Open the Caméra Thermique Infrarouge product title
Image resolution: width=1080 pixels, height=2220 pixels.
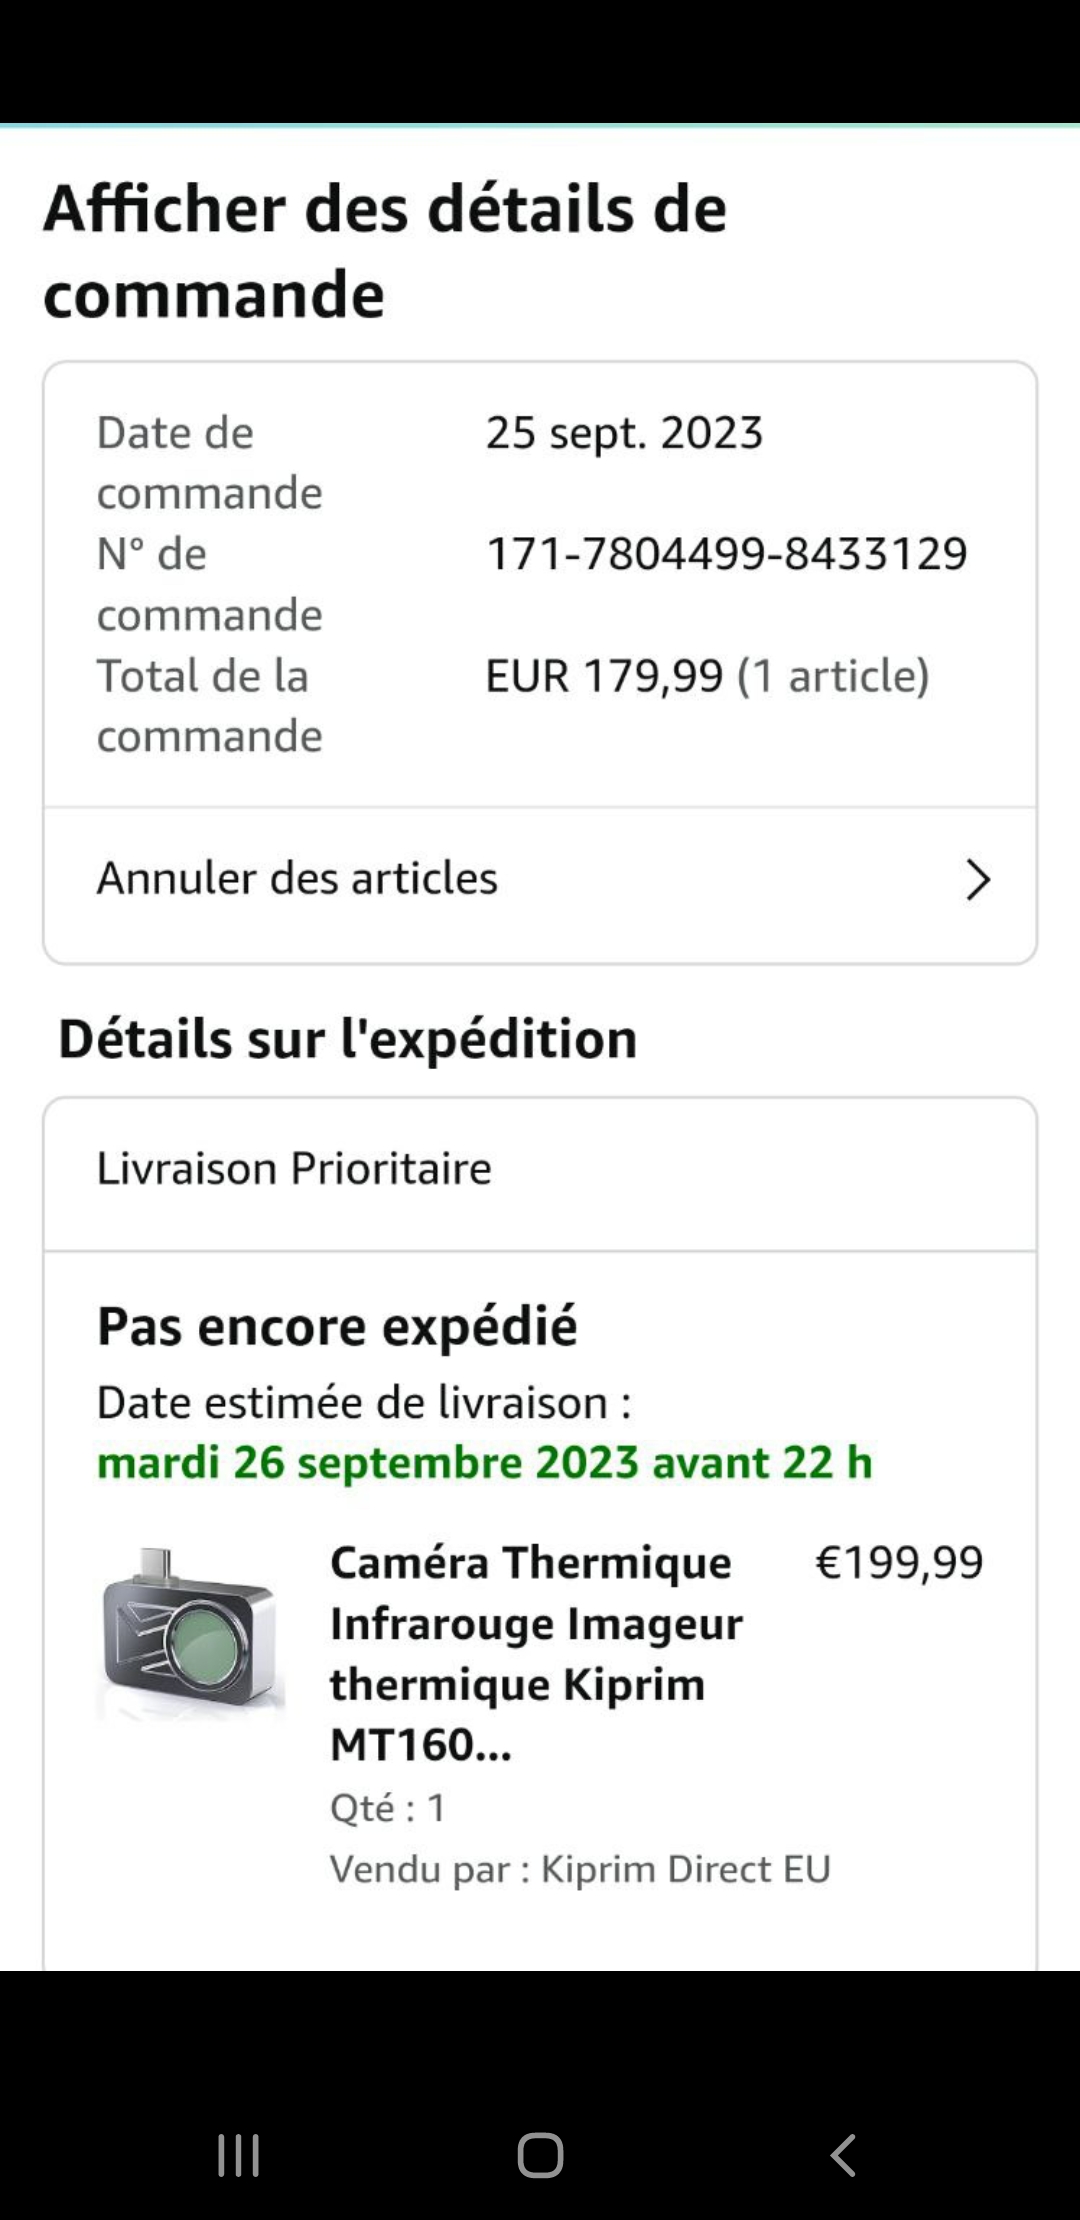pyautogui.click(x=536, y=1653)
